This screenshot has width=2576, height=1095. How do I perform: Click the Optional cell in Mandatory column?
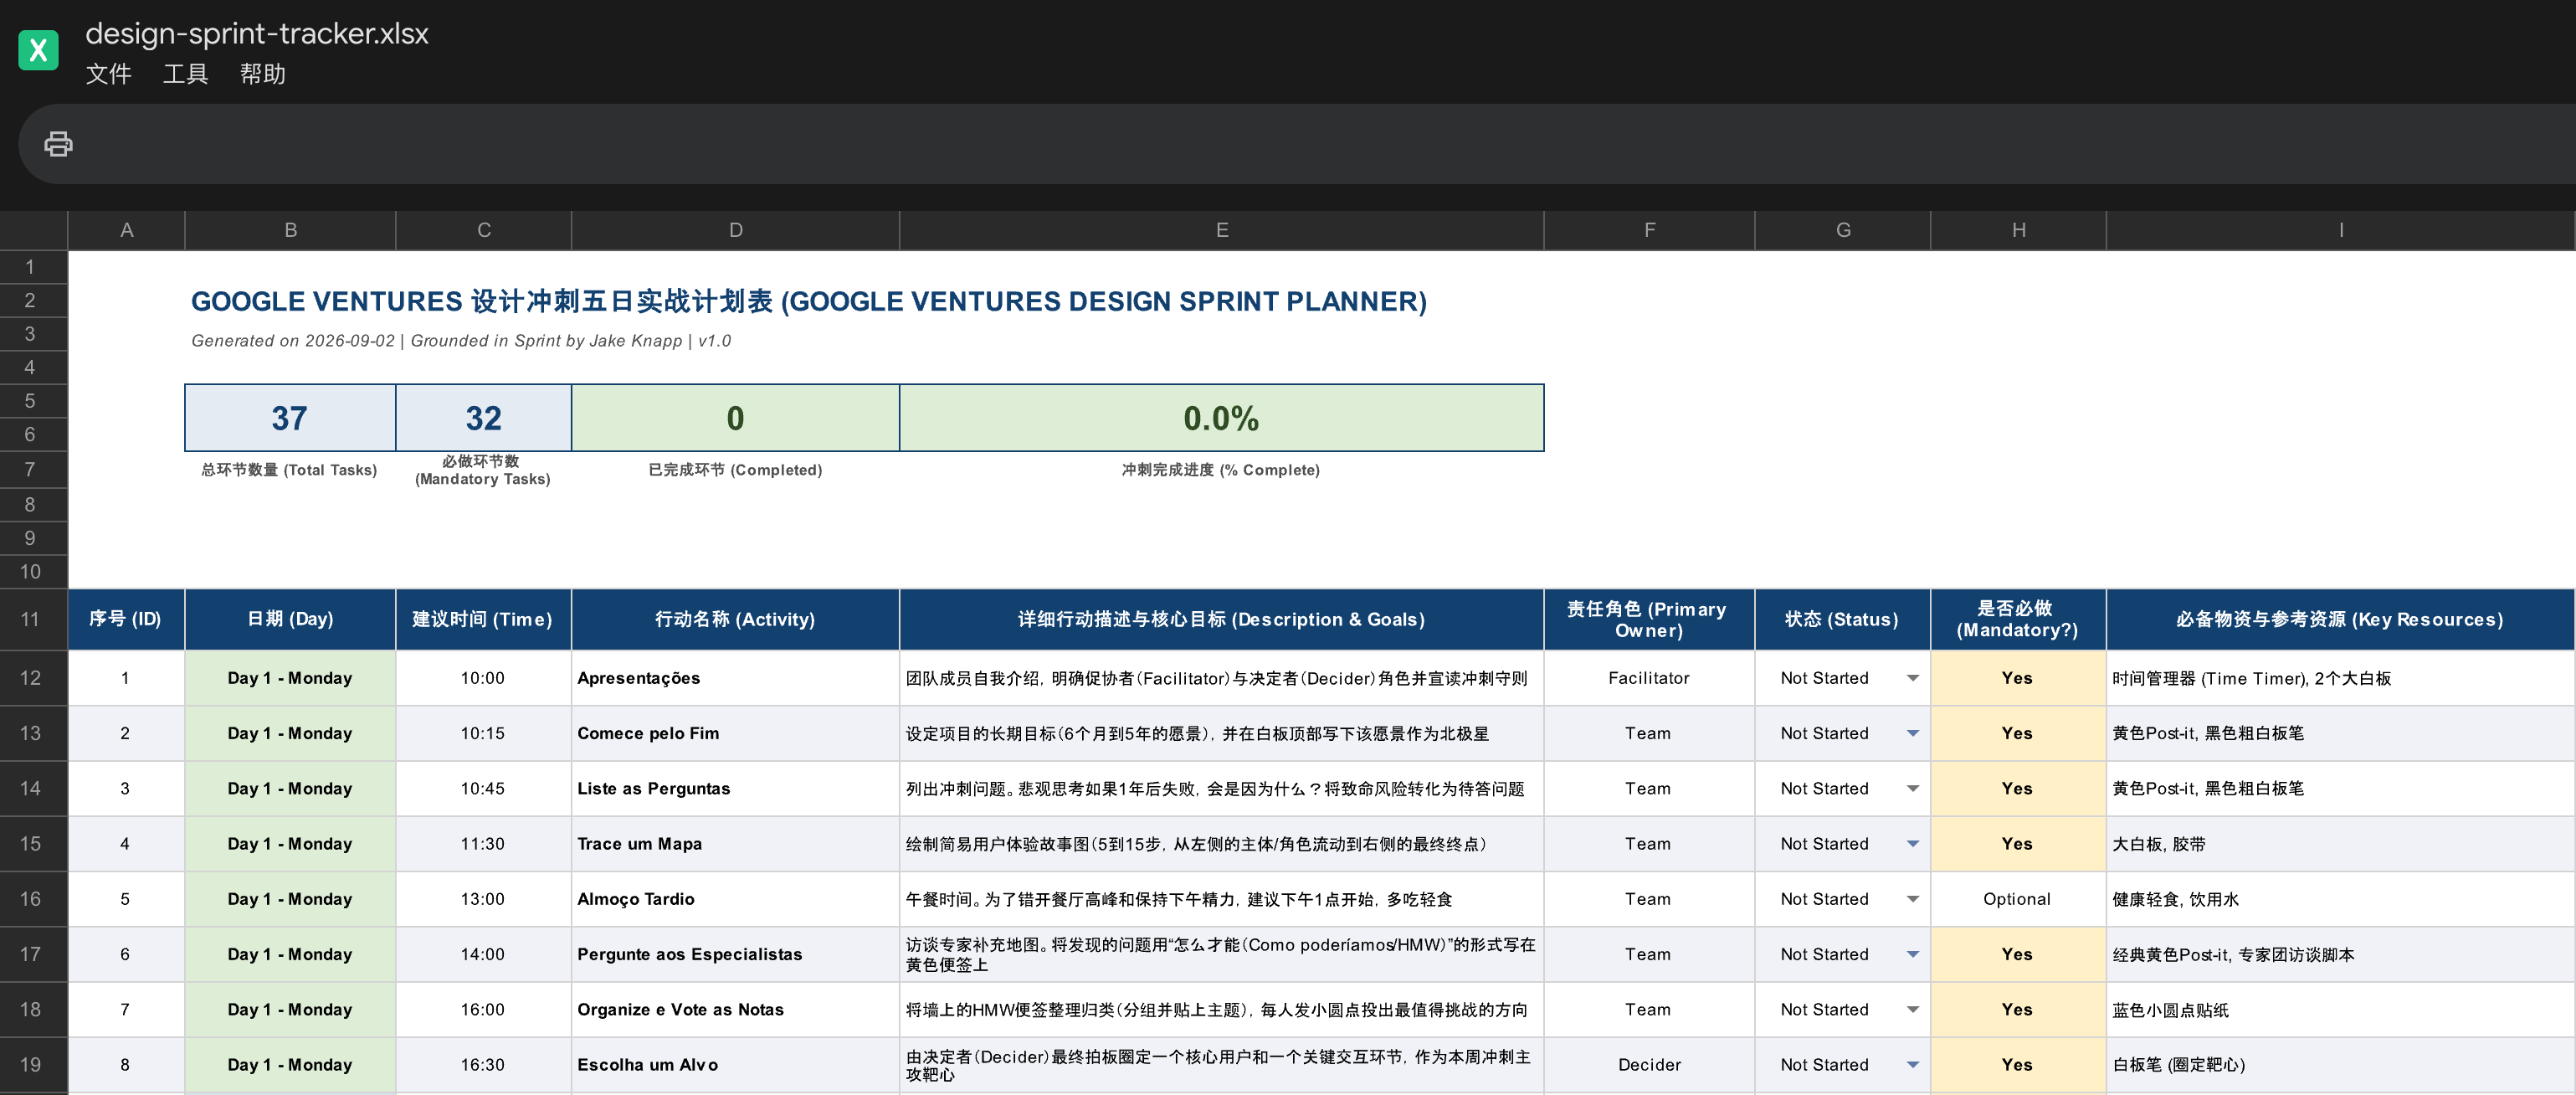coord(2018,899)
